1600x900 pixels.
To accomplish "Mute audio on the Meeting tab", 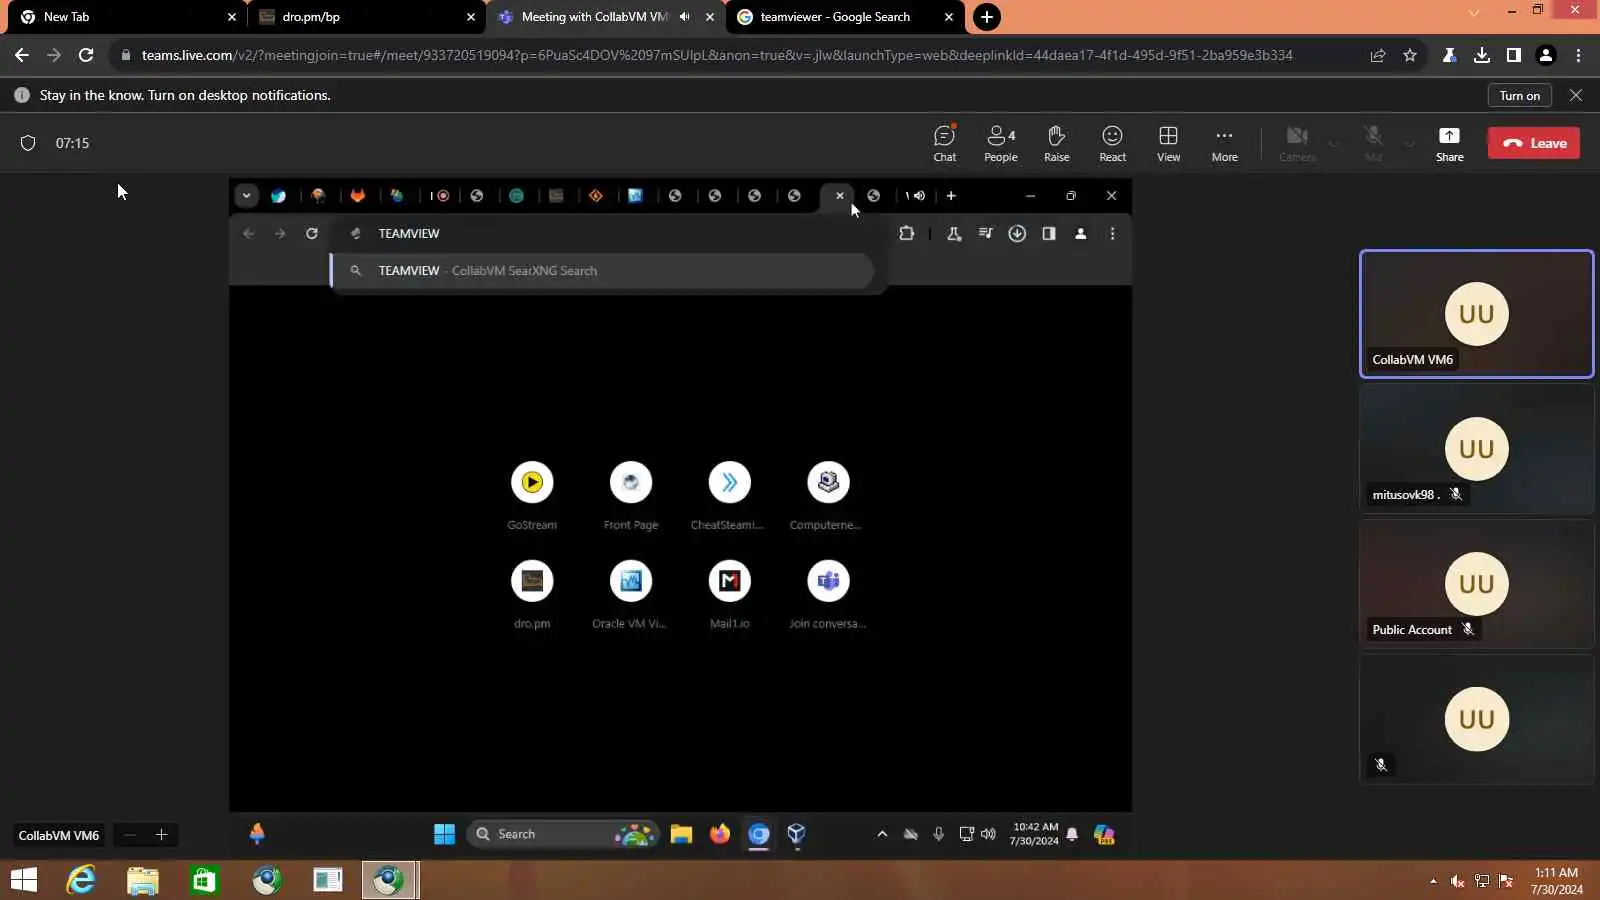I will (x=685, y=17).
